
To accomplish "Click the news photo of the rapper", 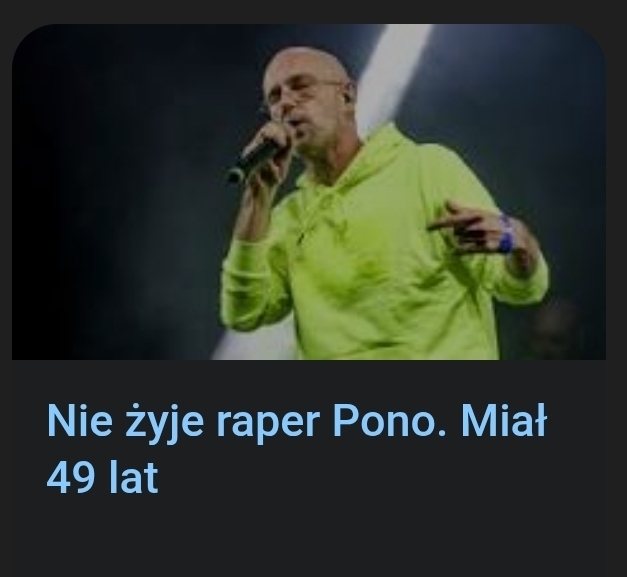I will pyautogui.click(x=309, y=192).
